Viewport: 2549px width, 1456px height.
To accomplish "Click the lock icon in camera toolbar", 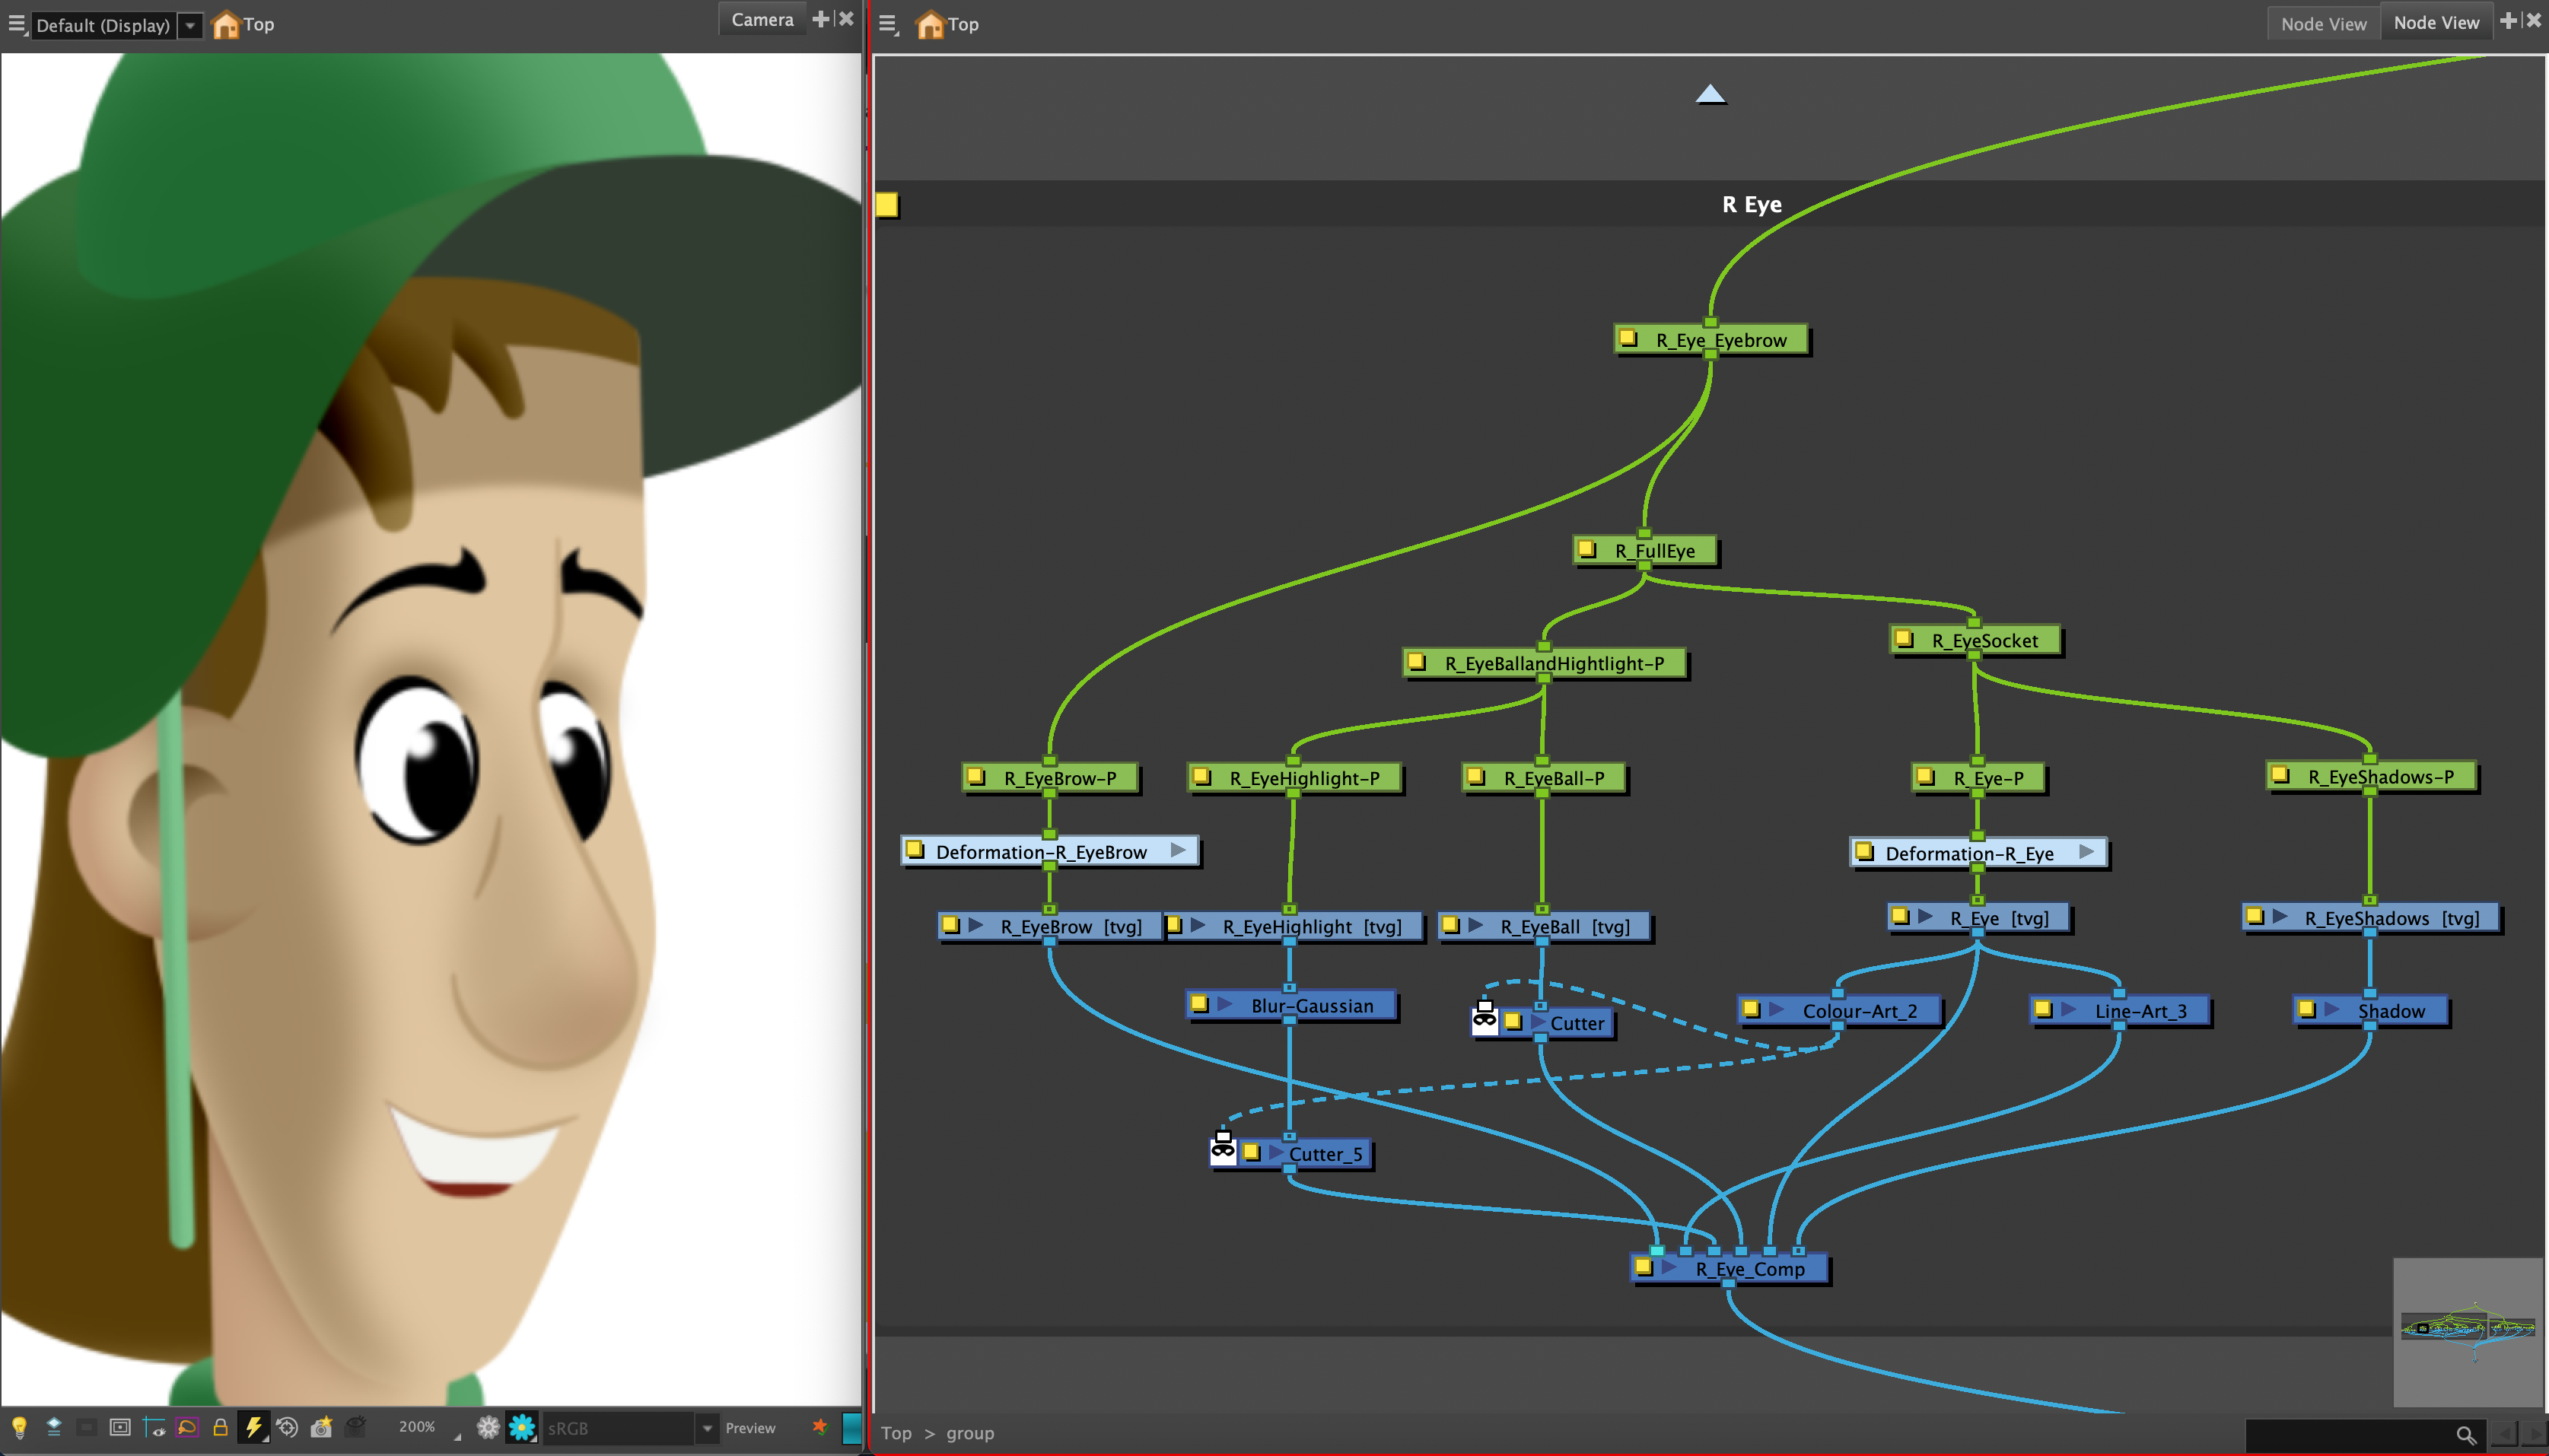I will coord(220,1427).
